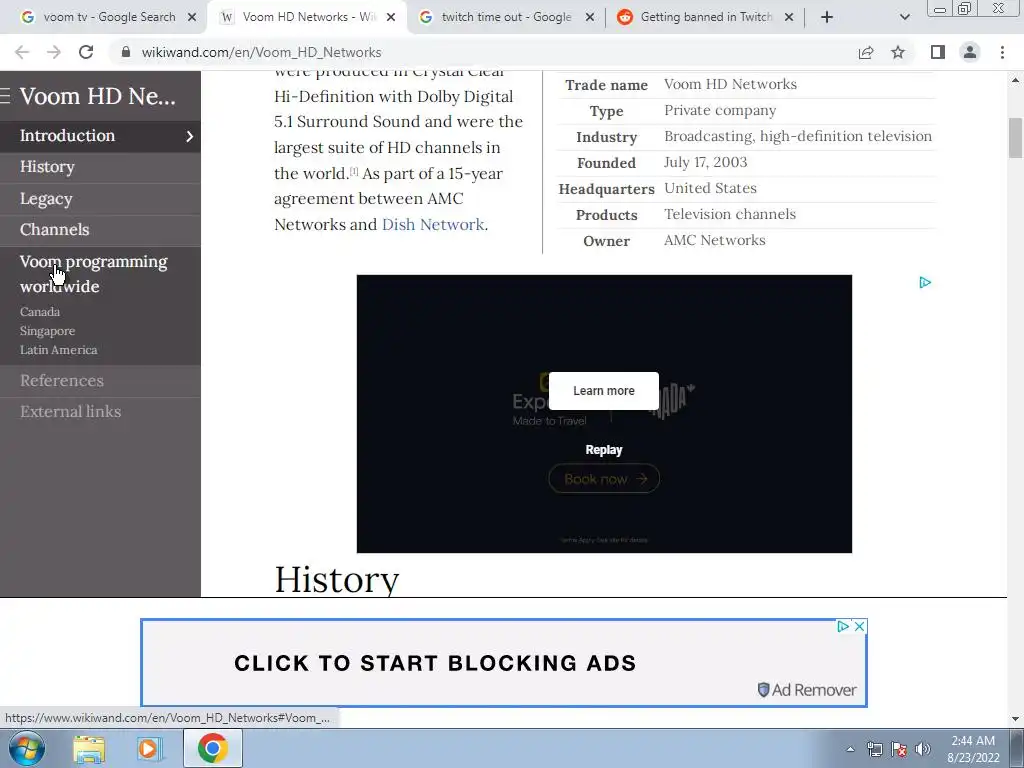This screenshot has height=768, width=1024.
Task: Expand the tab search chevron
Action: coord(904,17)
